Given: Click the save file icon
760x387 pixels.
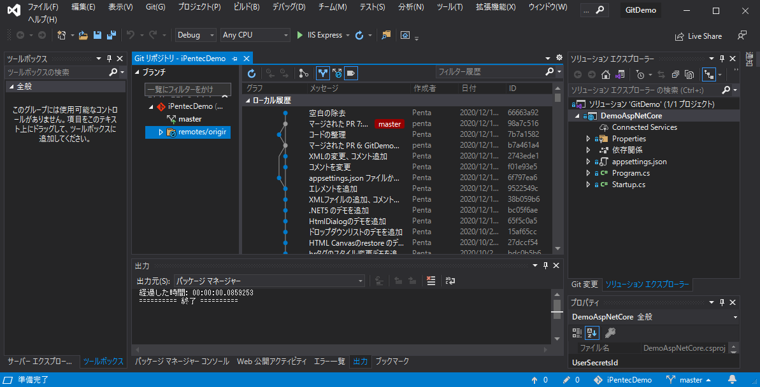Looking at the screenshot, I should (x=97, y=35).
